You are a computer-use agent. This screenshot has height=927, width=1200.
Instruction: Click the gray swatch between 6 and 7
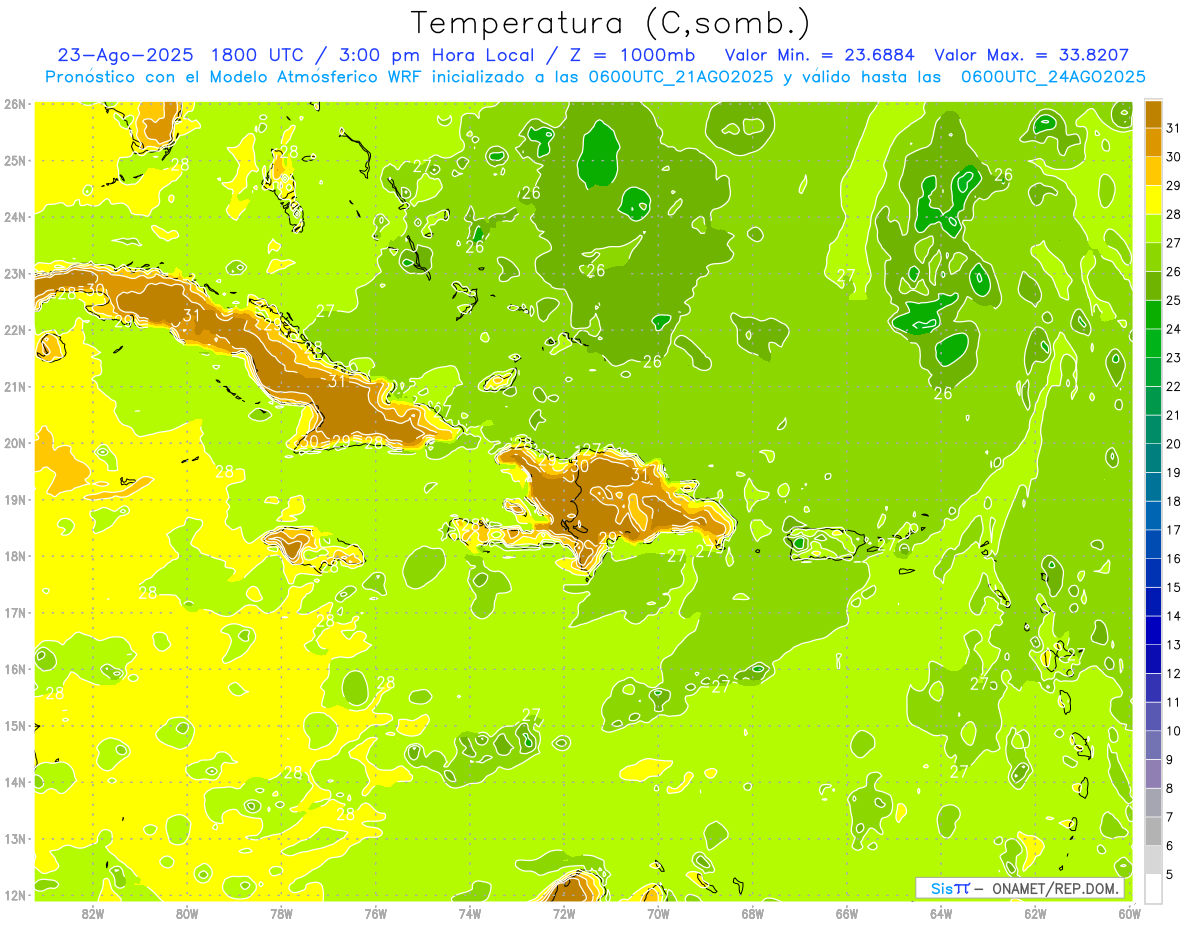pyautogui.click(x=1153, y=831)
